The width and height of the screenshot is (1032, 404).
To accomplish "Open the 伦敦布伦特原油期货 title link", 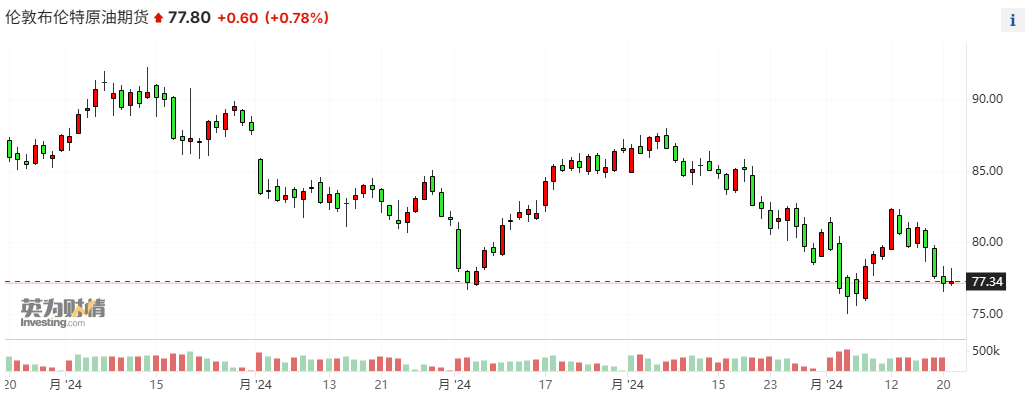I will click(x=77, y=18).
